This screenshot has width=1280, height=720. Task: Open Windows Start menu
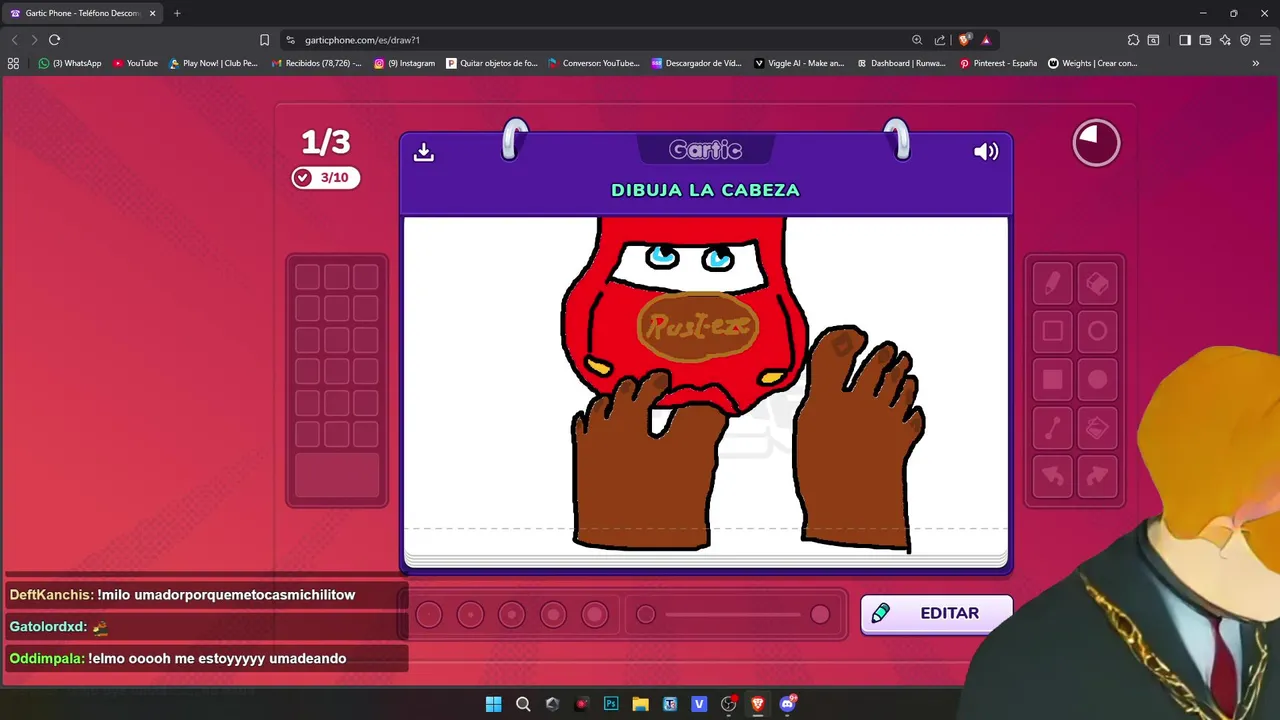tap(494, 704)
